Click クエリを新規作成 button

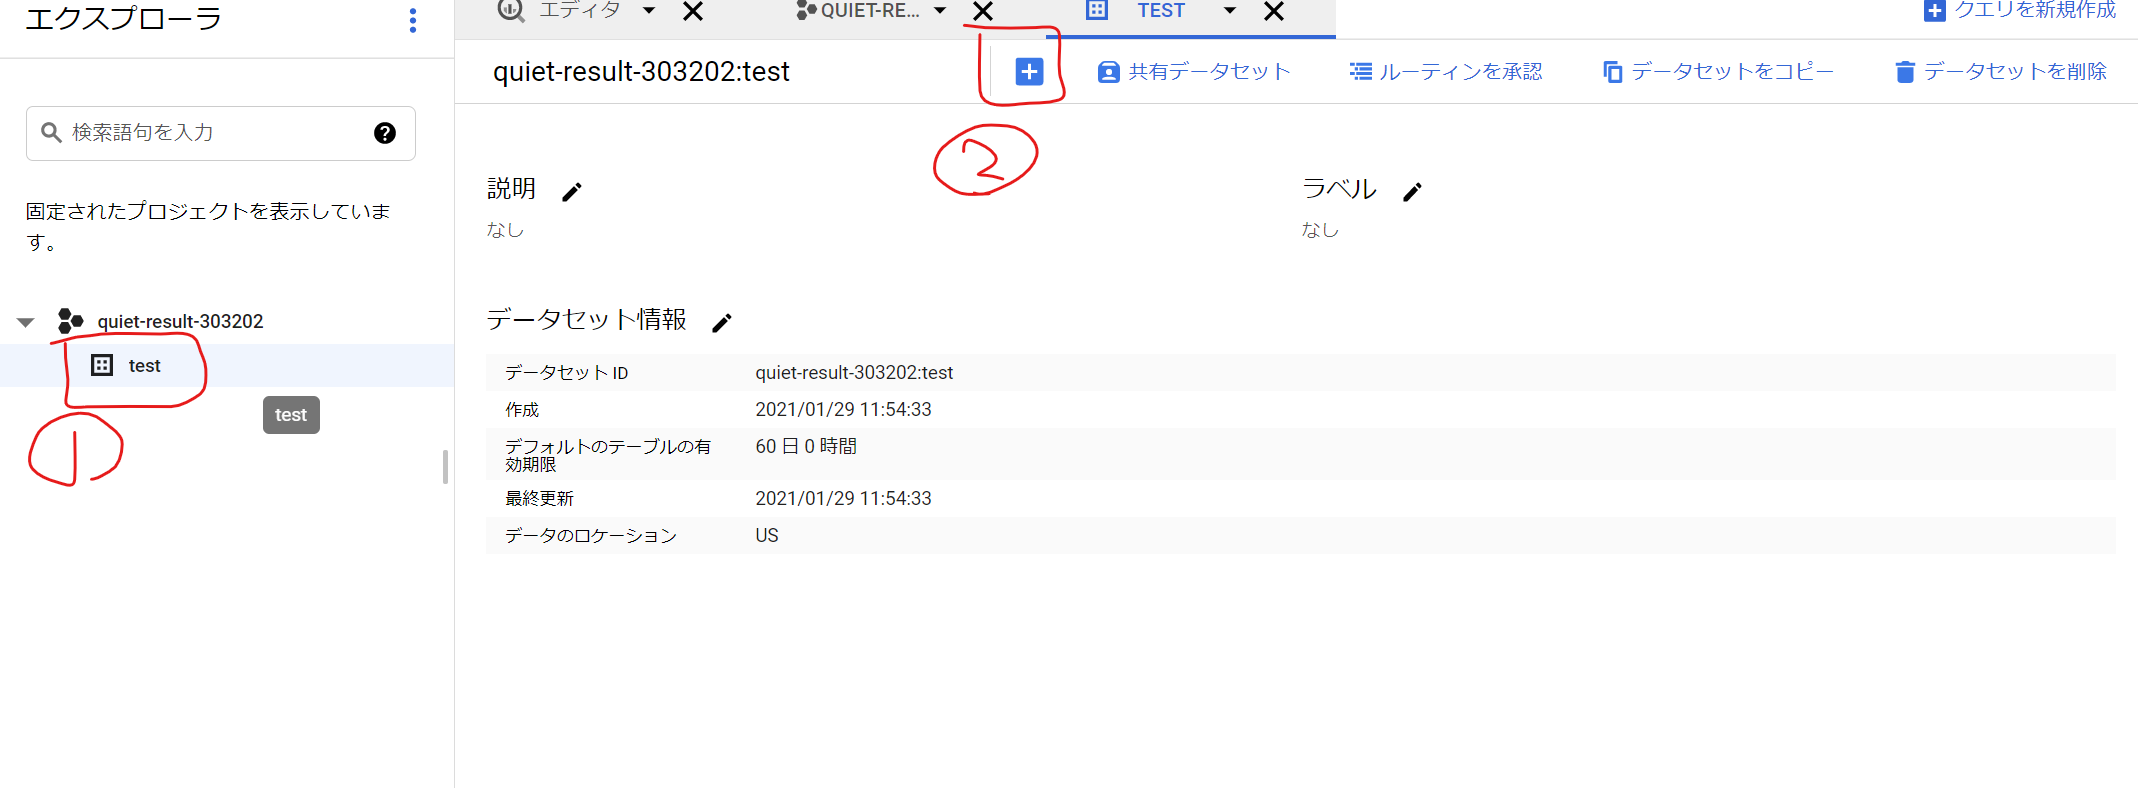click(2020, 11)
